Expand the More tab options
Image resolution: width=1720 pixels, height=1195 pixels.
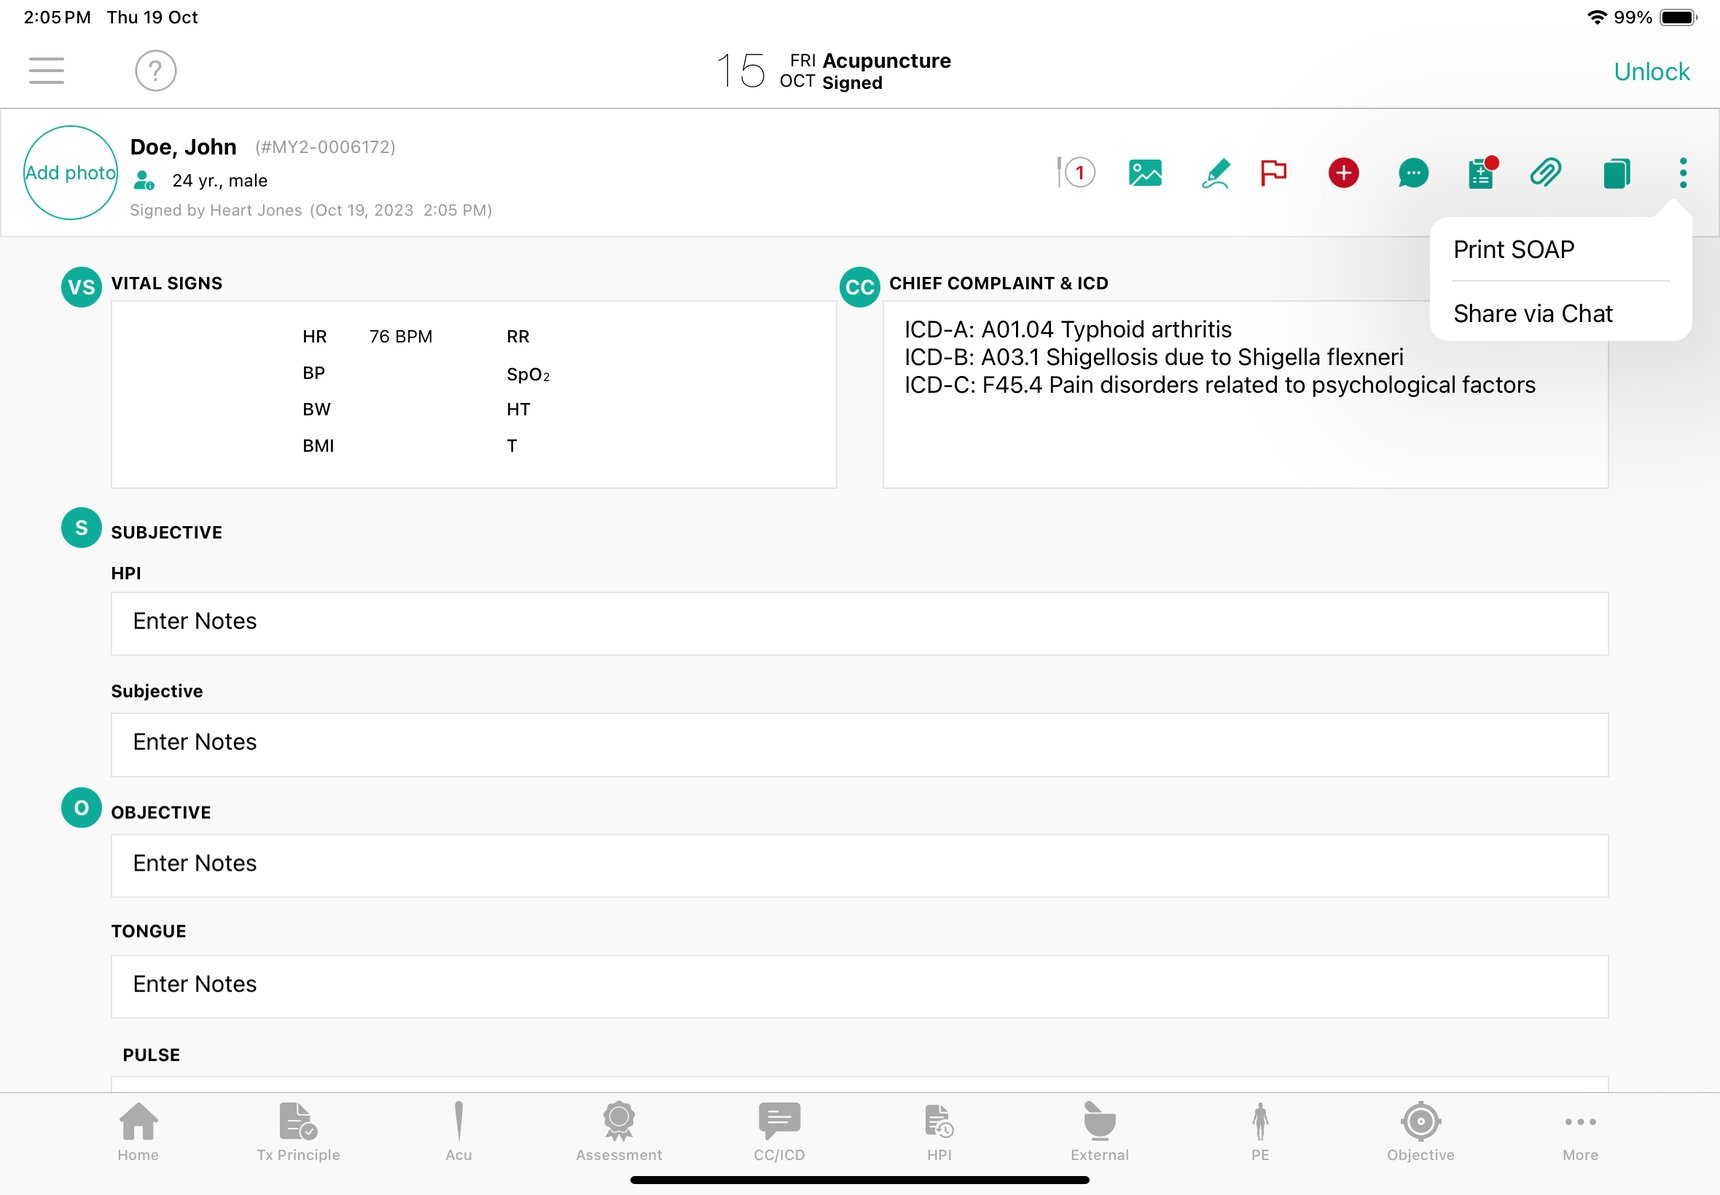click(x=1580, y=1132)
